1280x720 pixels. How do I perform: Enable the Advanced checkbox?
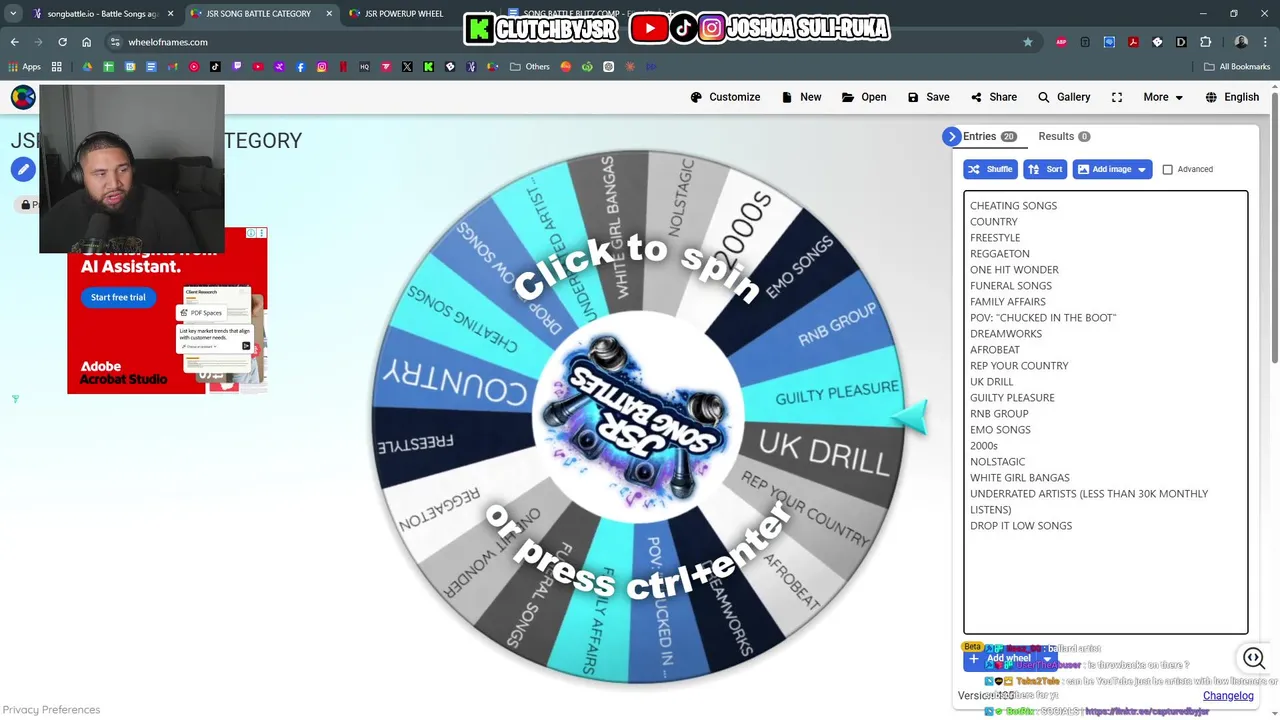(1167, 169)
